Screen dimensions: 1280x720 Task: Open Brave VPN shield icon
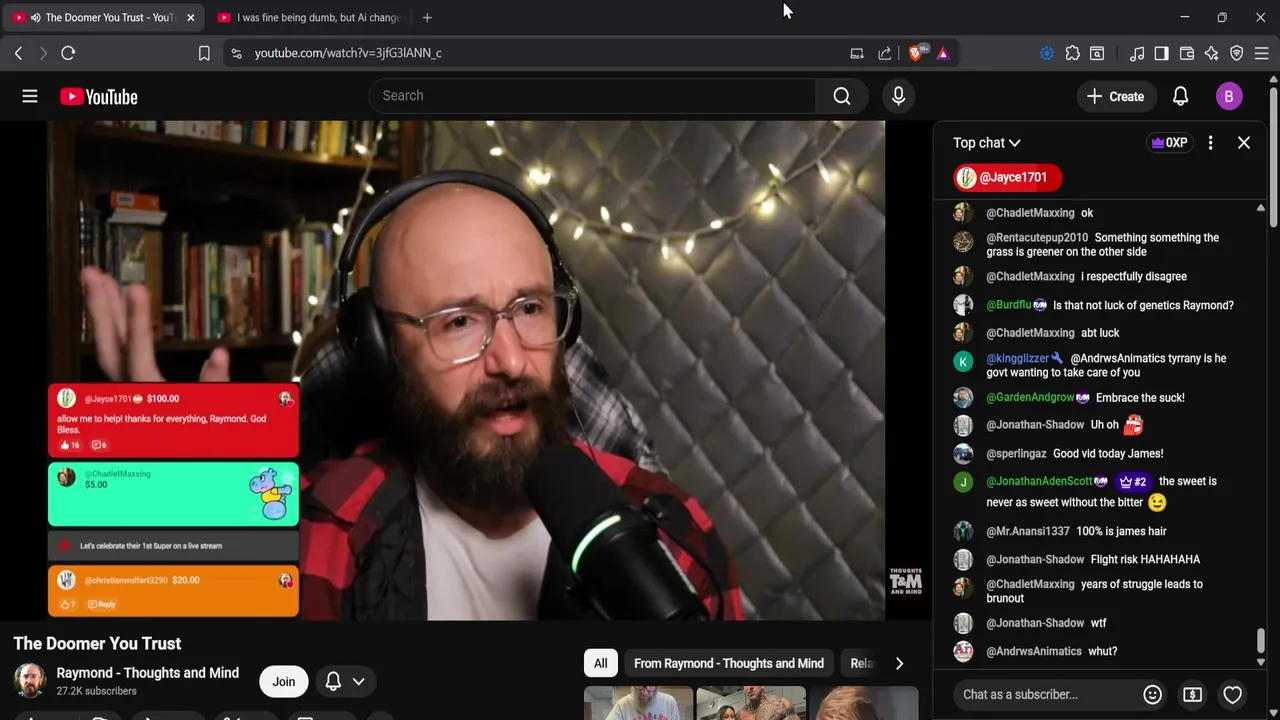[1237, 53]
